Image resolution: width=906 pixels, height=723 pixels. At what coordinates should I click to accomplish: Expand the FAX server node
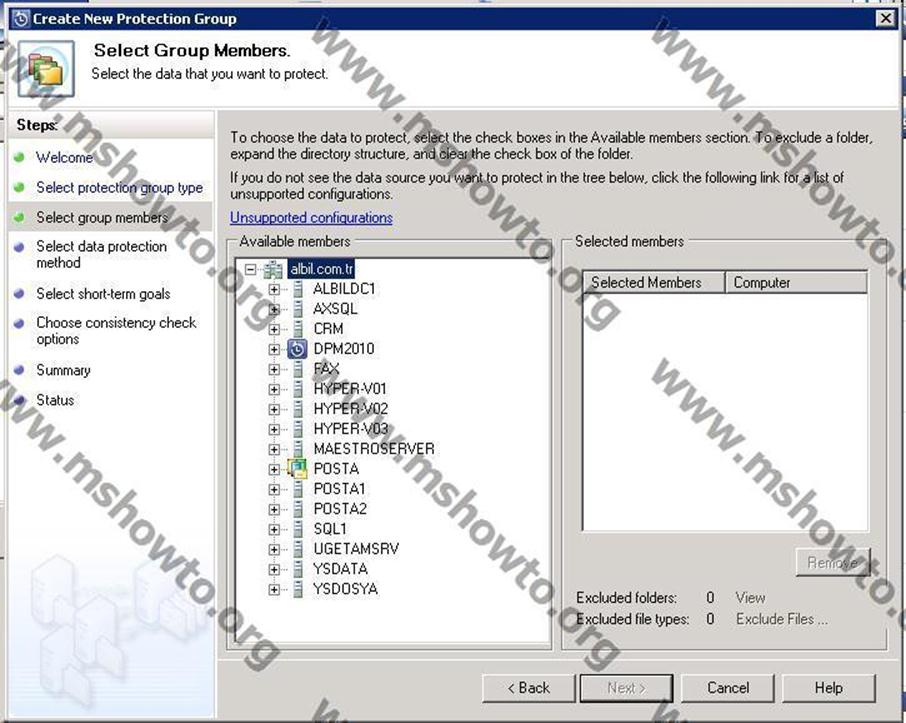pos(274,369)
